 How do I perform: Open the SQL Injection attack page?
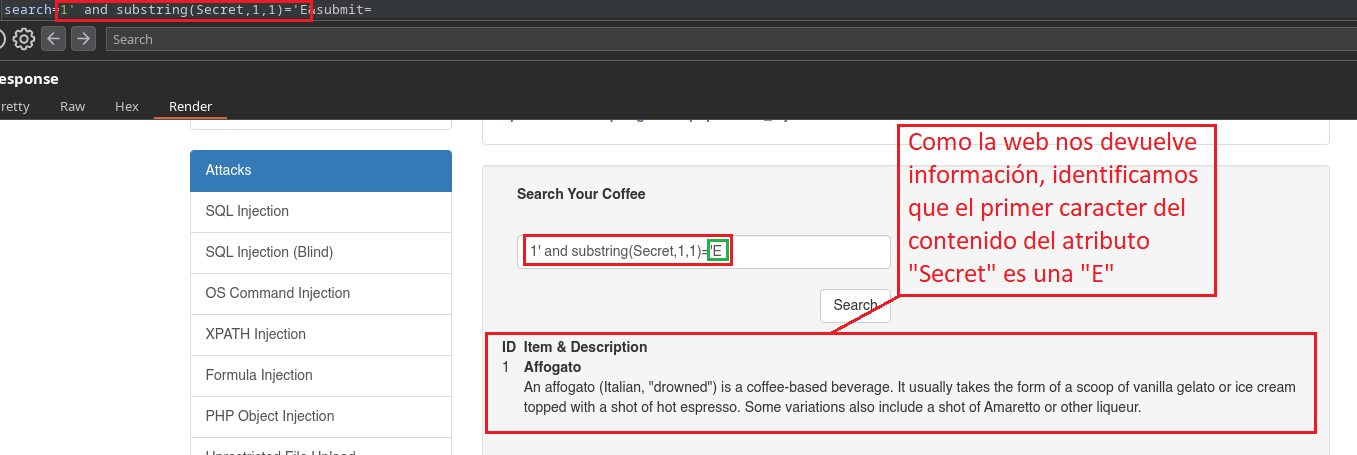tap(247, 211)
